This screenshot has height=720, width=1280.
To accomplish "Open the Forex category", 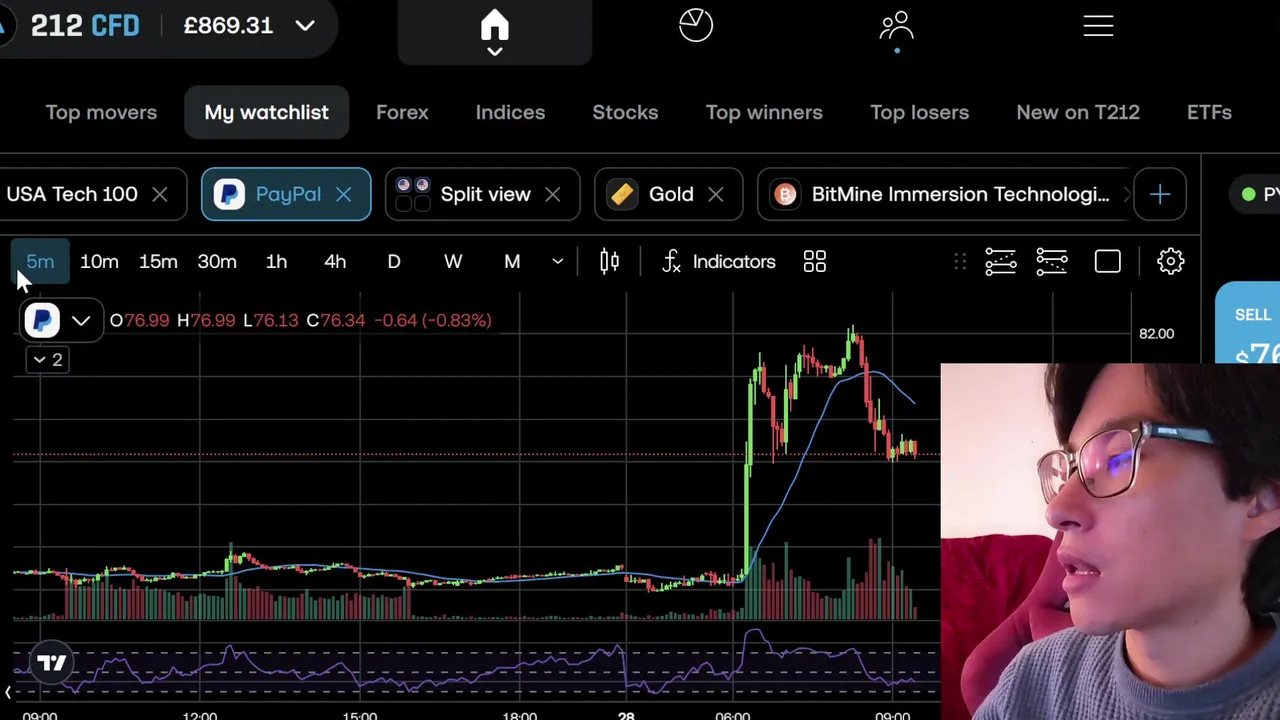I will (402, 112).
